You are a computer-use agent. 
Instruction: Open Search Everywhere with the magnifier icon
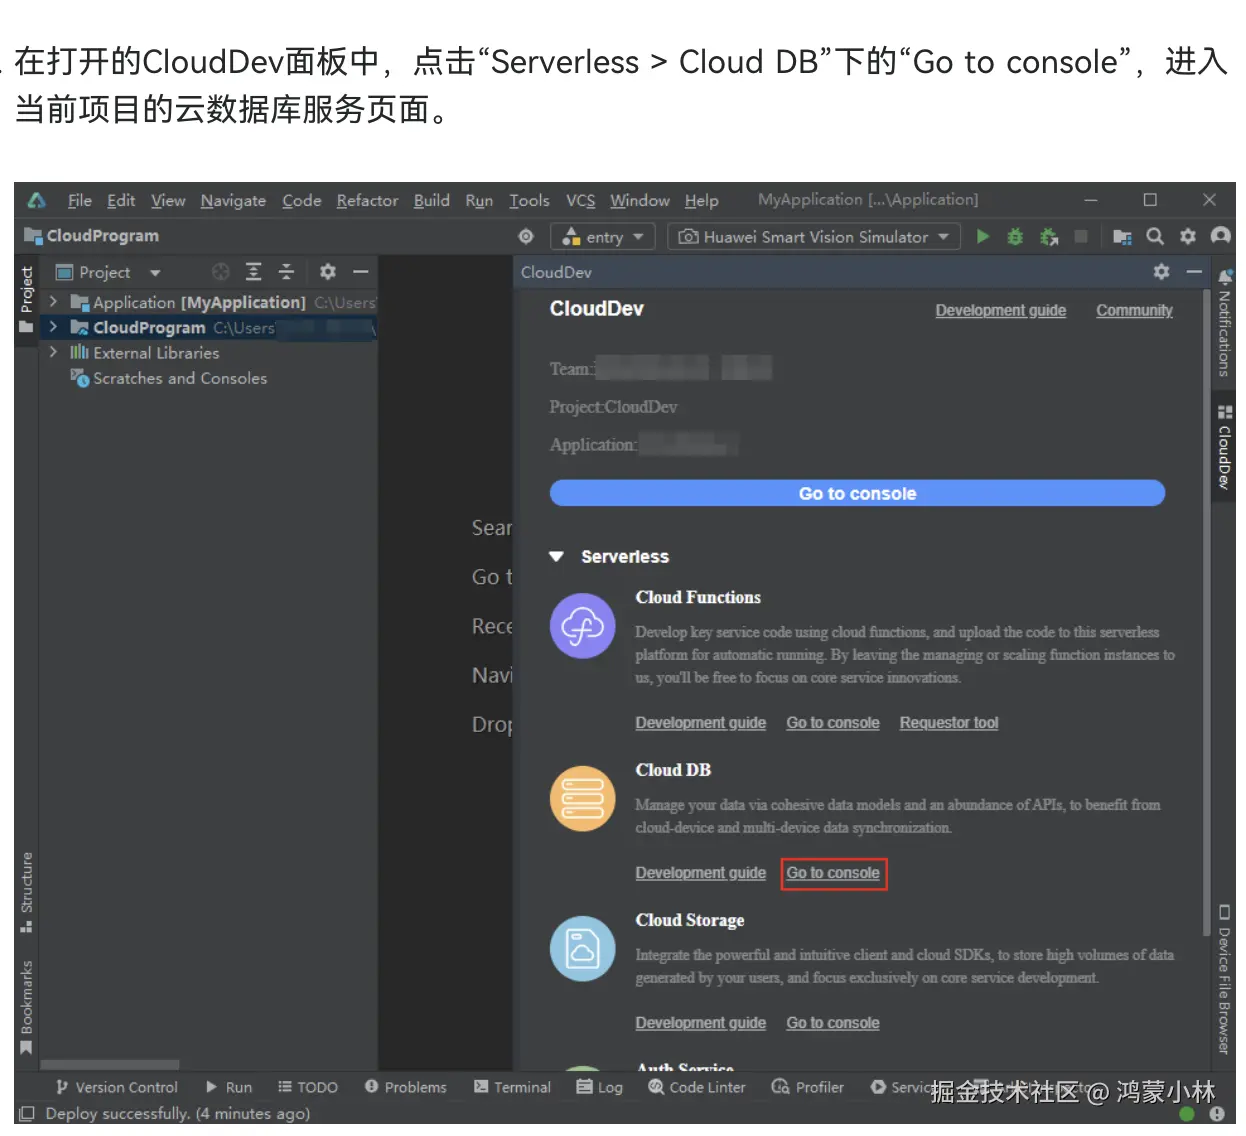tap(1155, 236)
